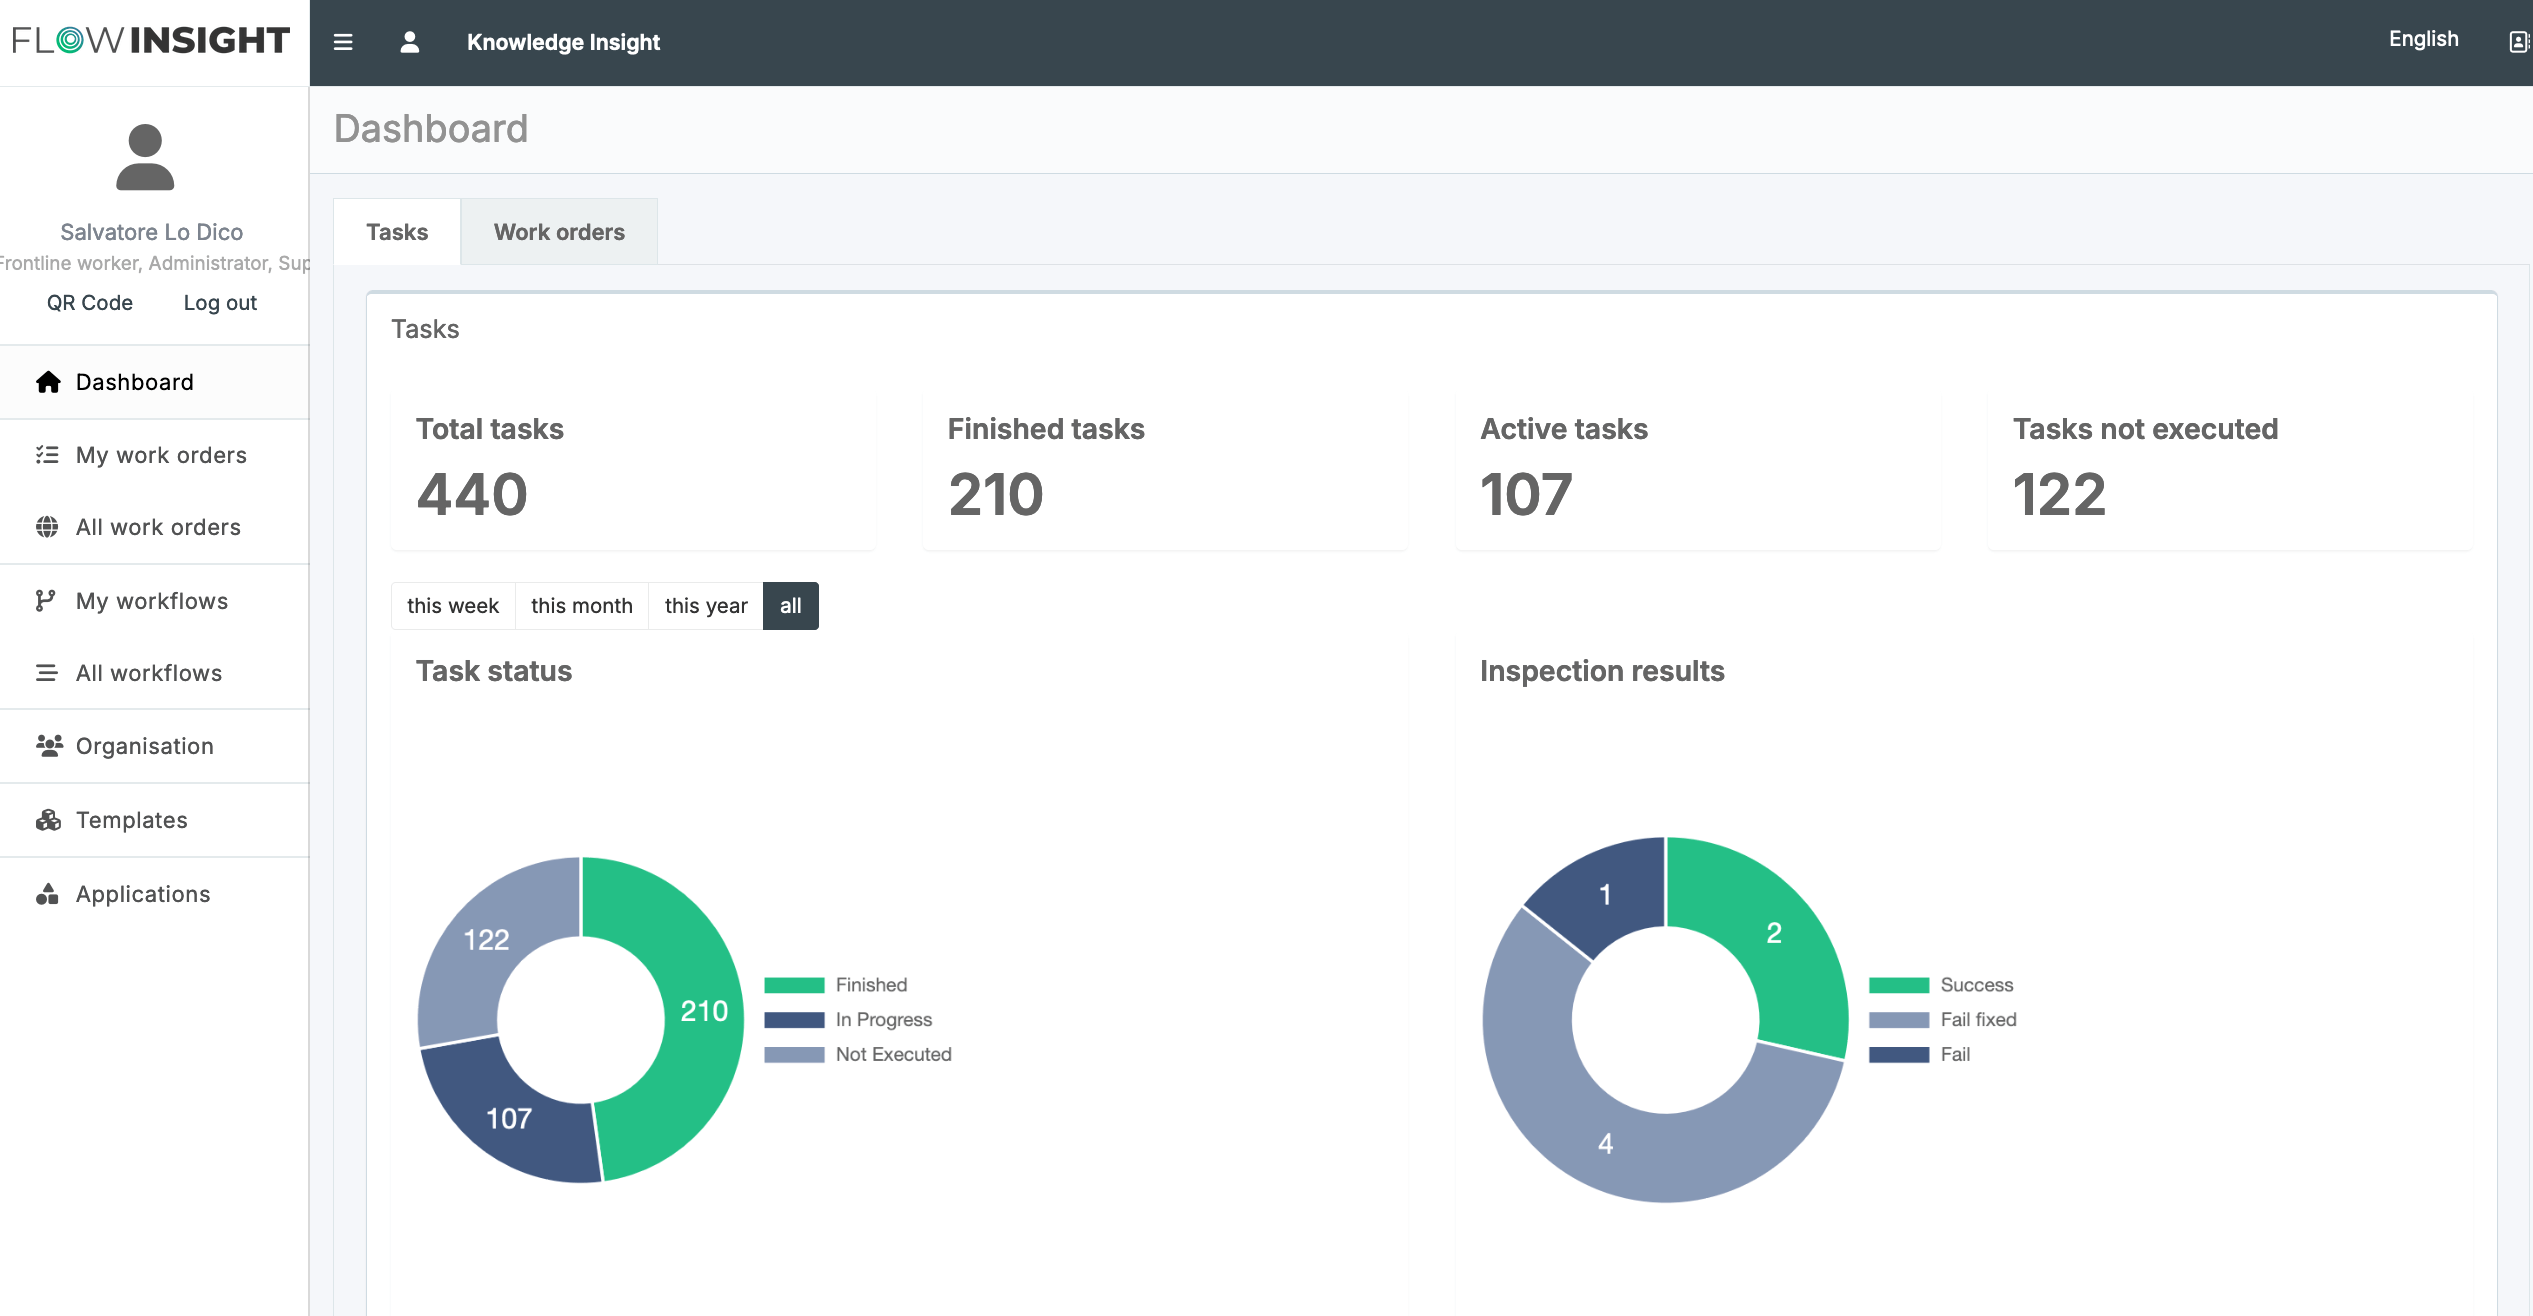Select the 'this month' time filter
The image size is (2533, 1316).
[581, 606]
